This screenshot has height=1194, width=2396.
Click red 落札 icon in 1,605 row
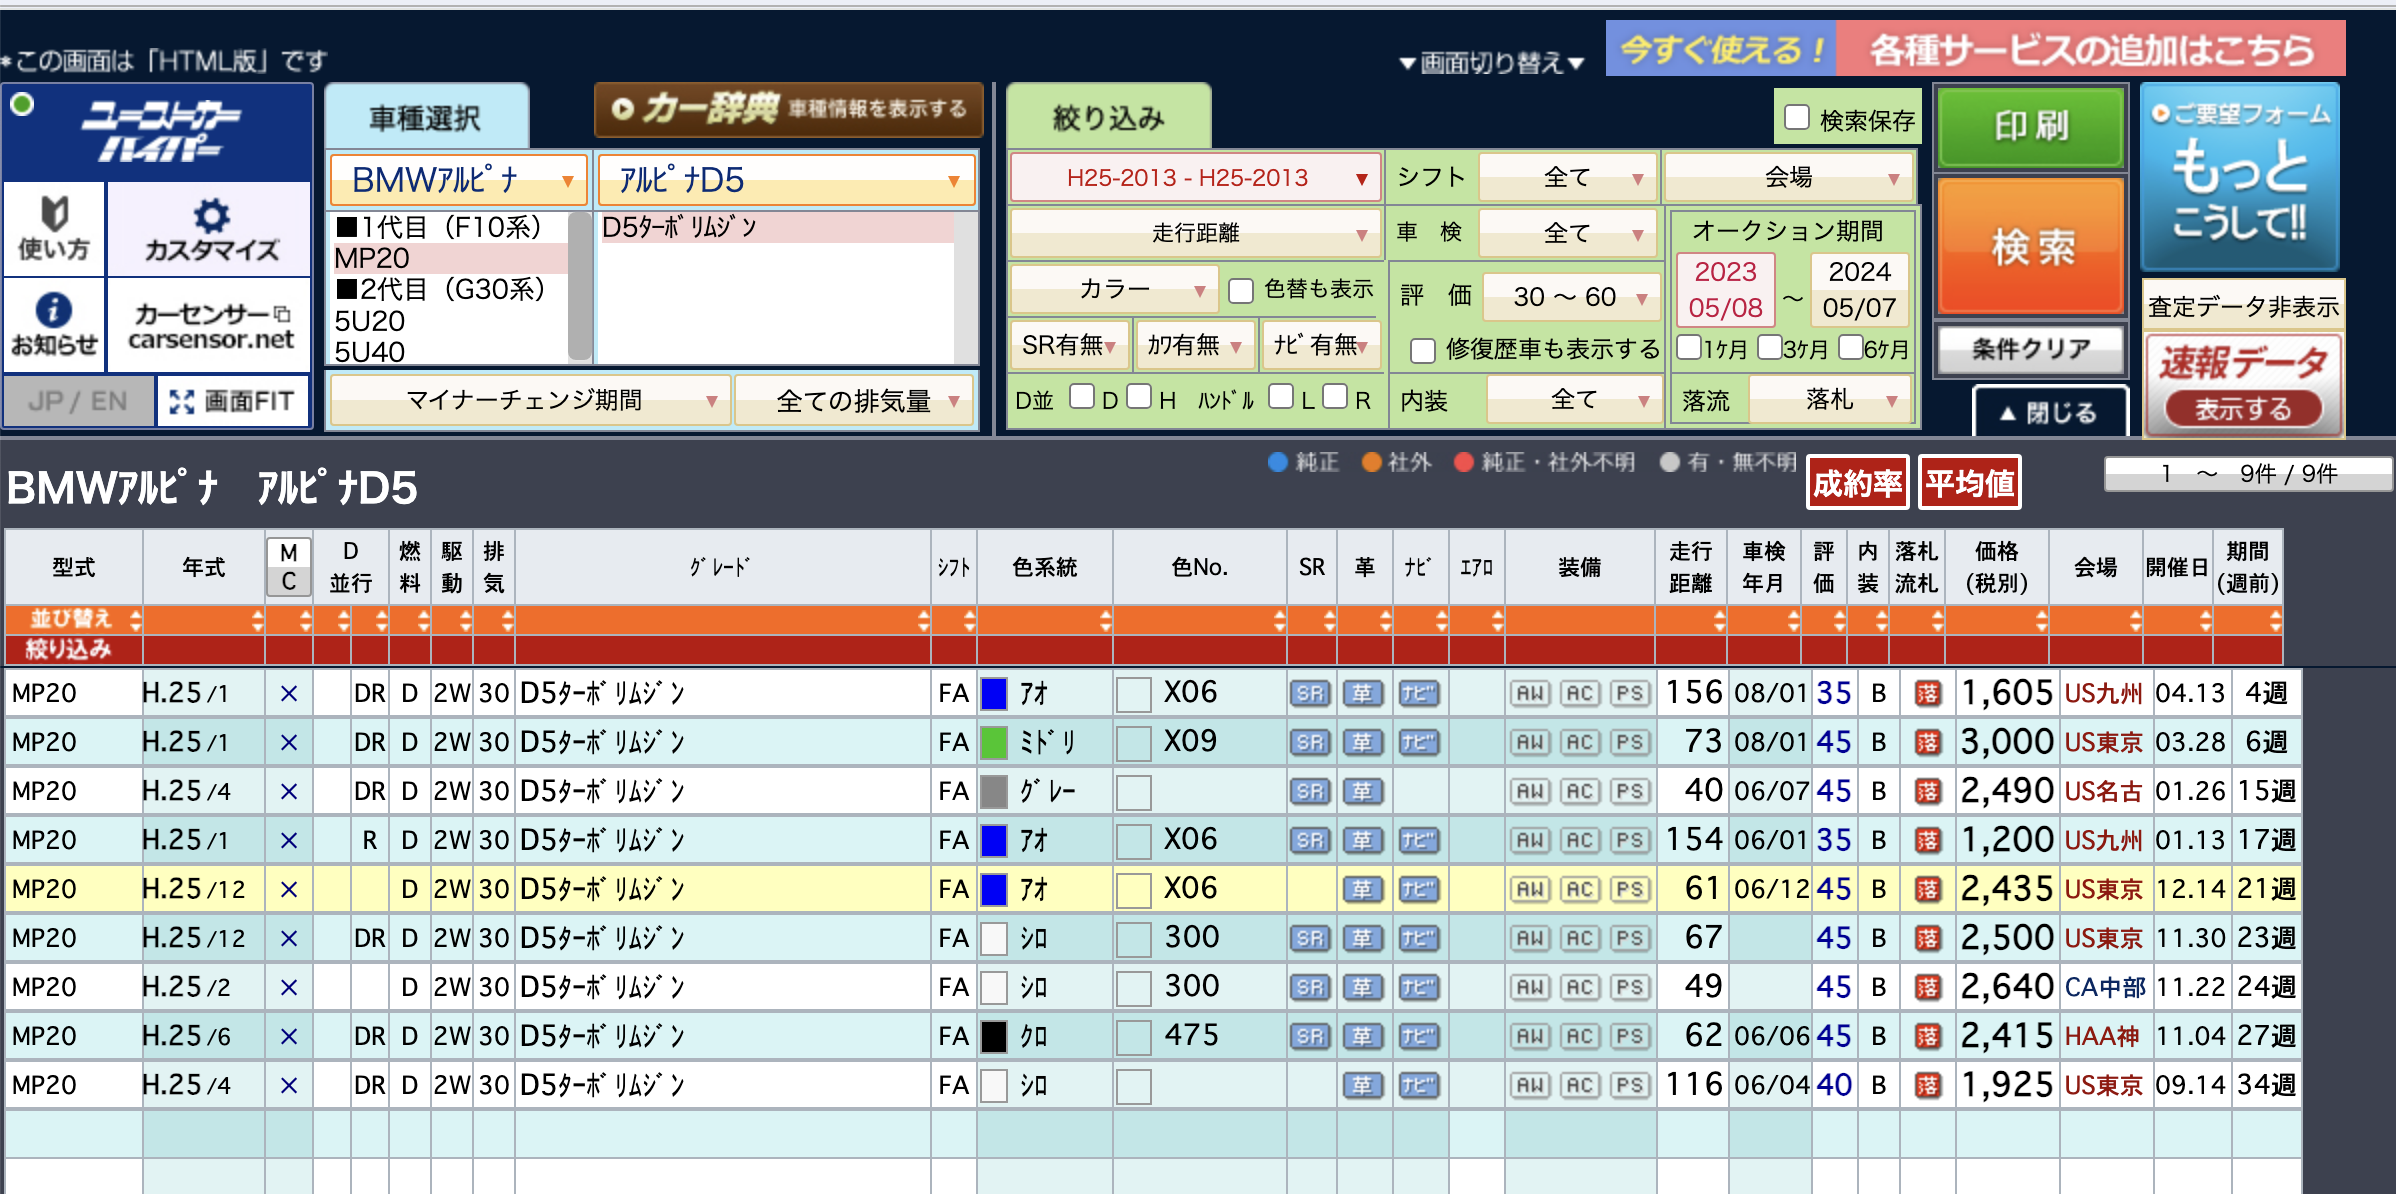1927,693
